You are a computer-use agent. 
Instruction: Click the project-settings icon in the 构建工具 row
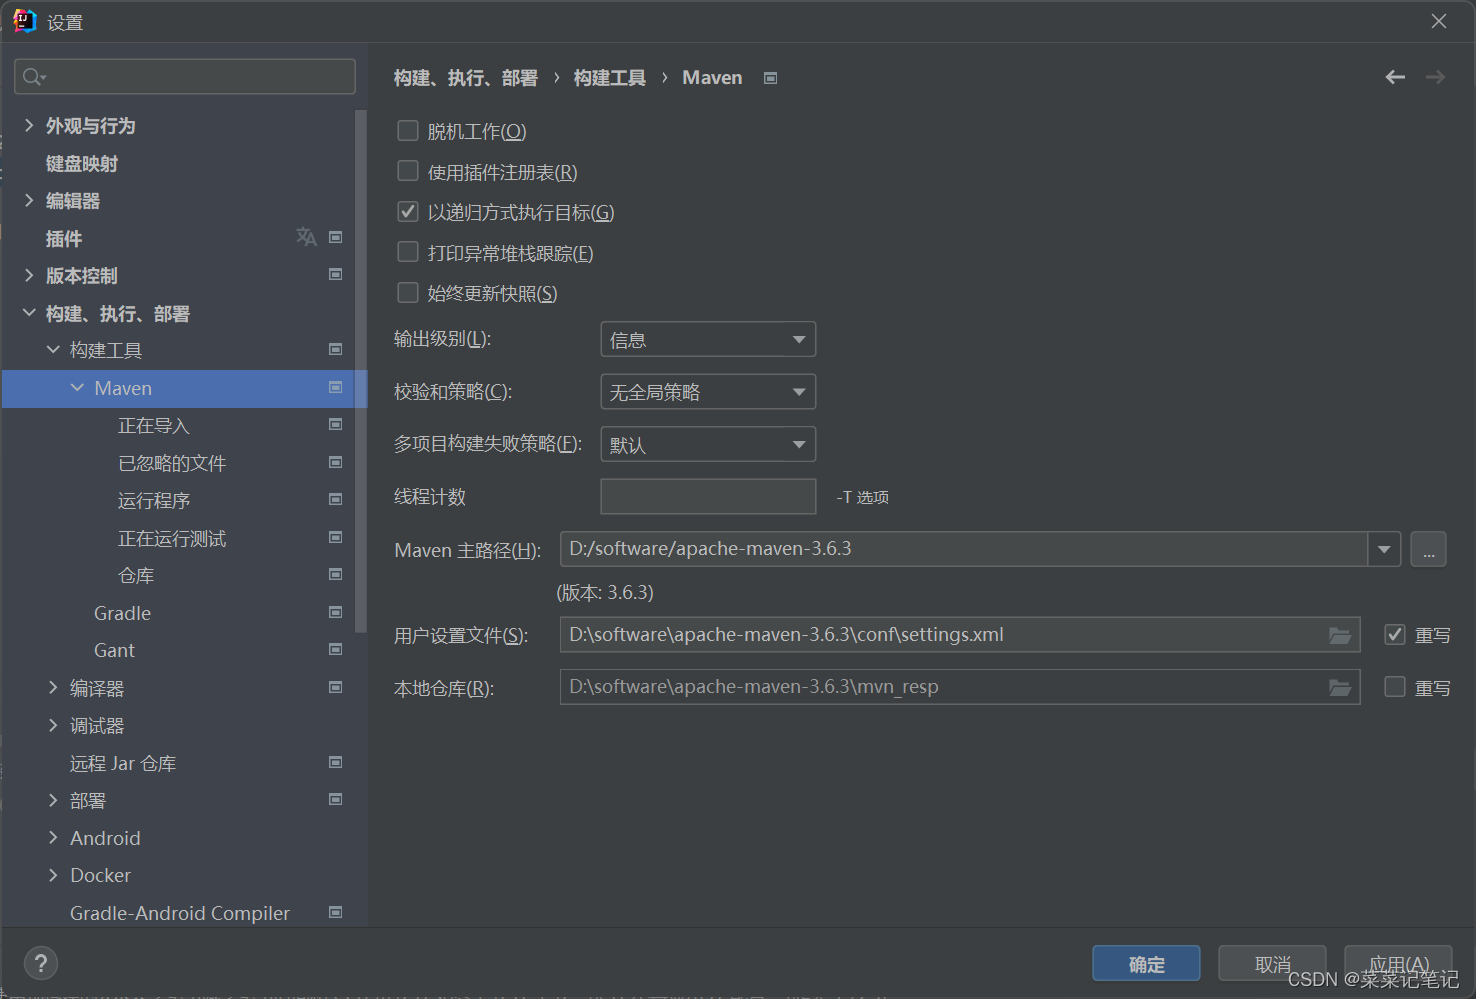336,349
